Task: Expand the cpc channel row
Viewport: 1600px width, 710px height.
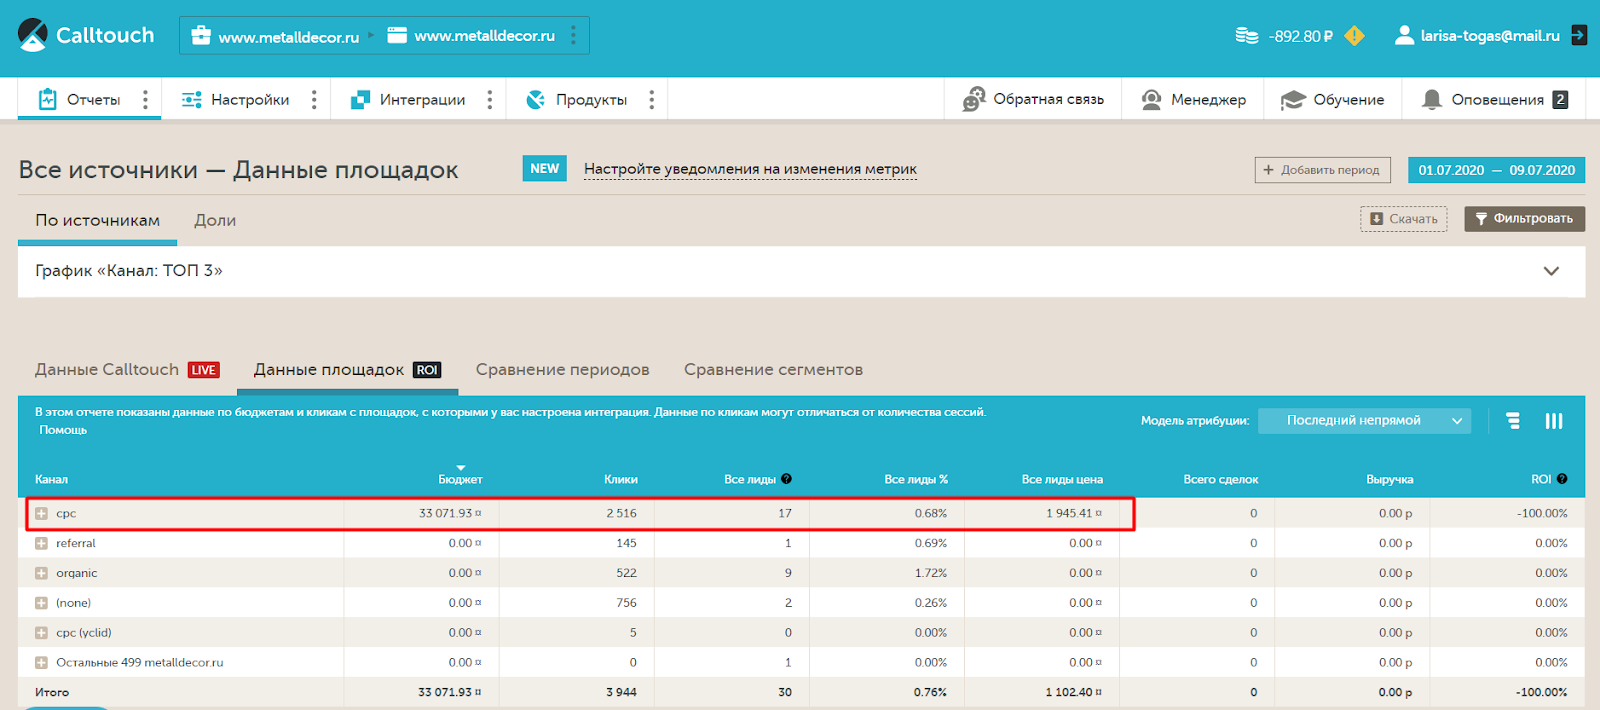Action: point(41,514)
